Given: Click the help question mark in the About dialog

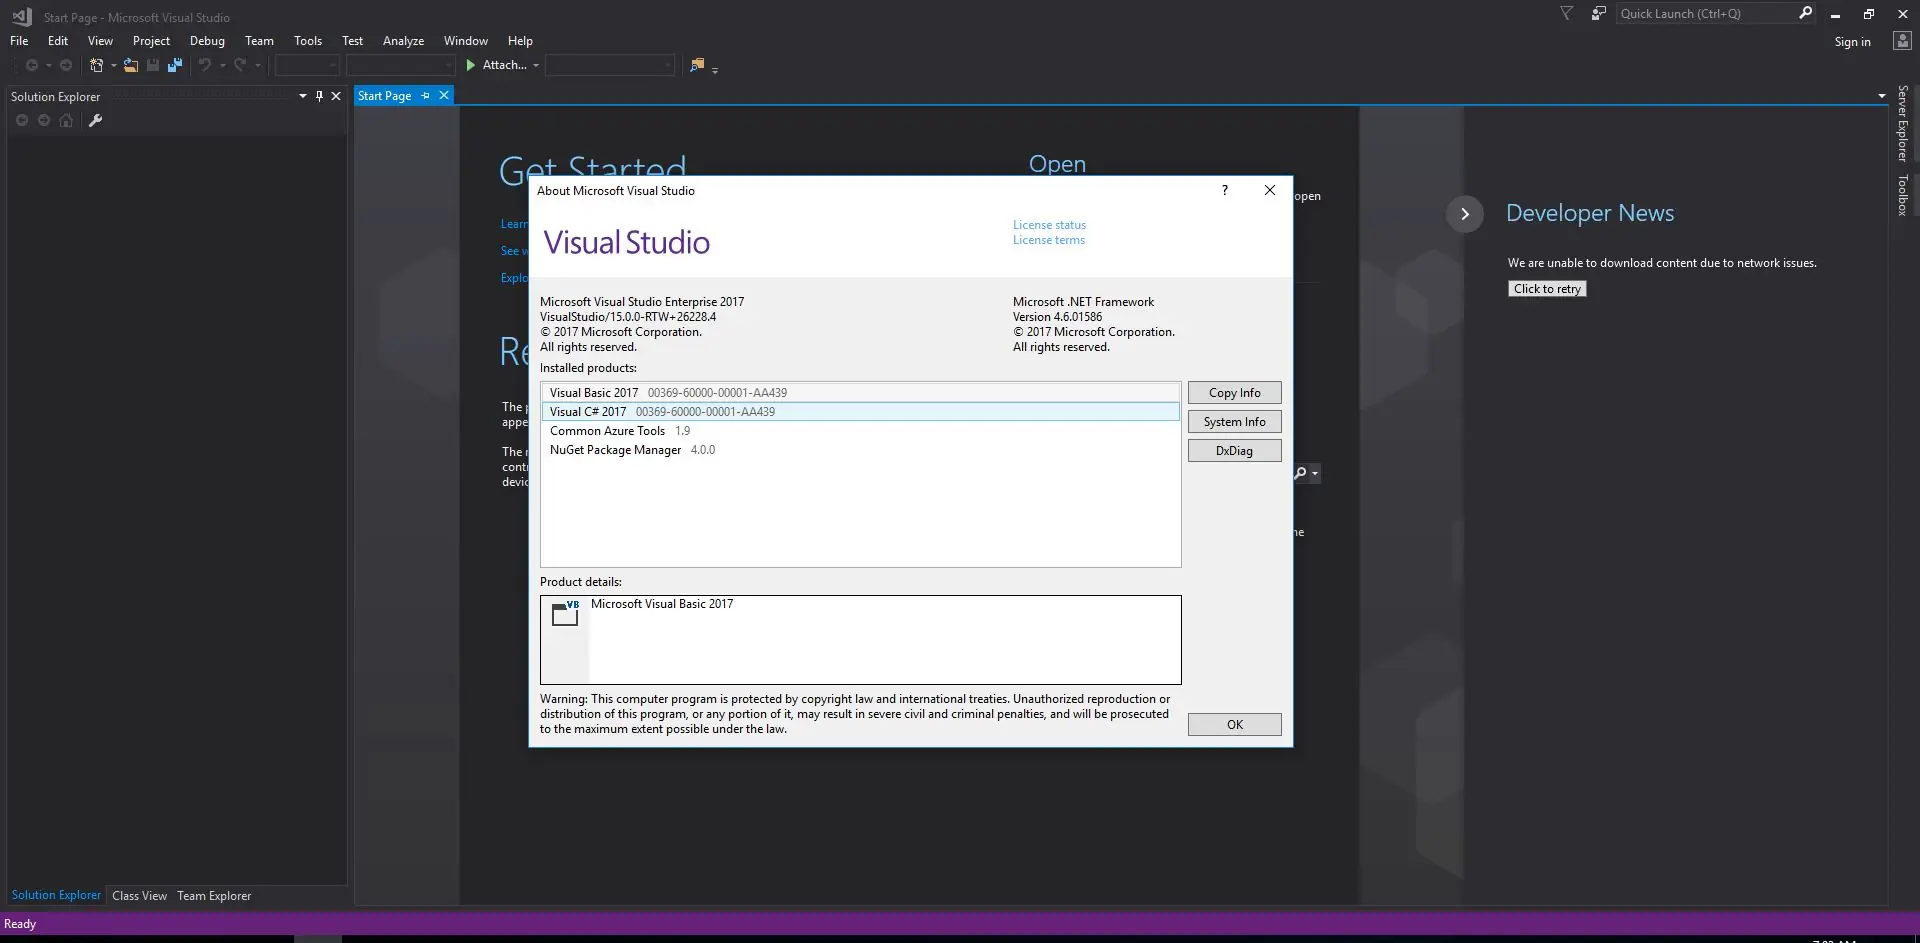Looking at the screenshot, I should tap(1225, 190).
